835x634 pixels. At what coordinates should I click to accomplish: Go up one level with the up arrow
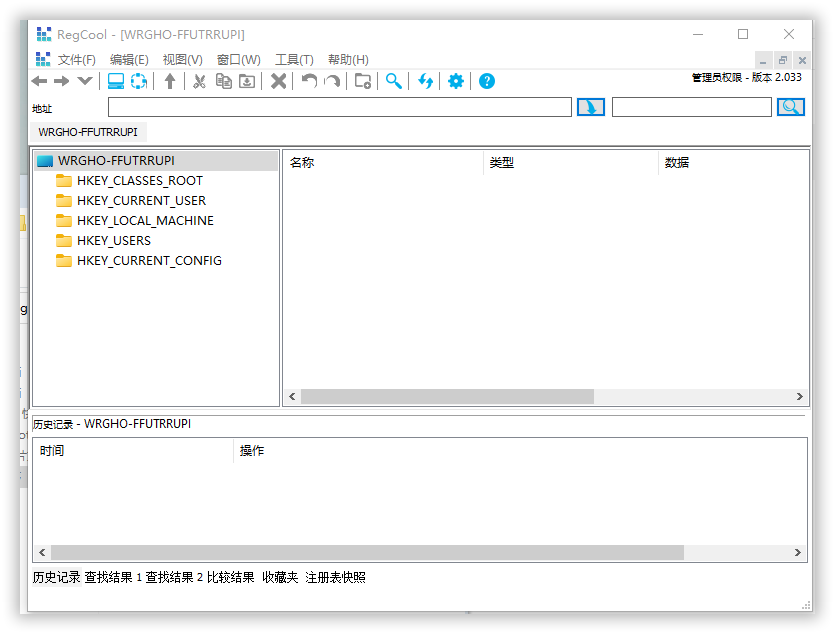pyautogui.click(x=170, y=81)
